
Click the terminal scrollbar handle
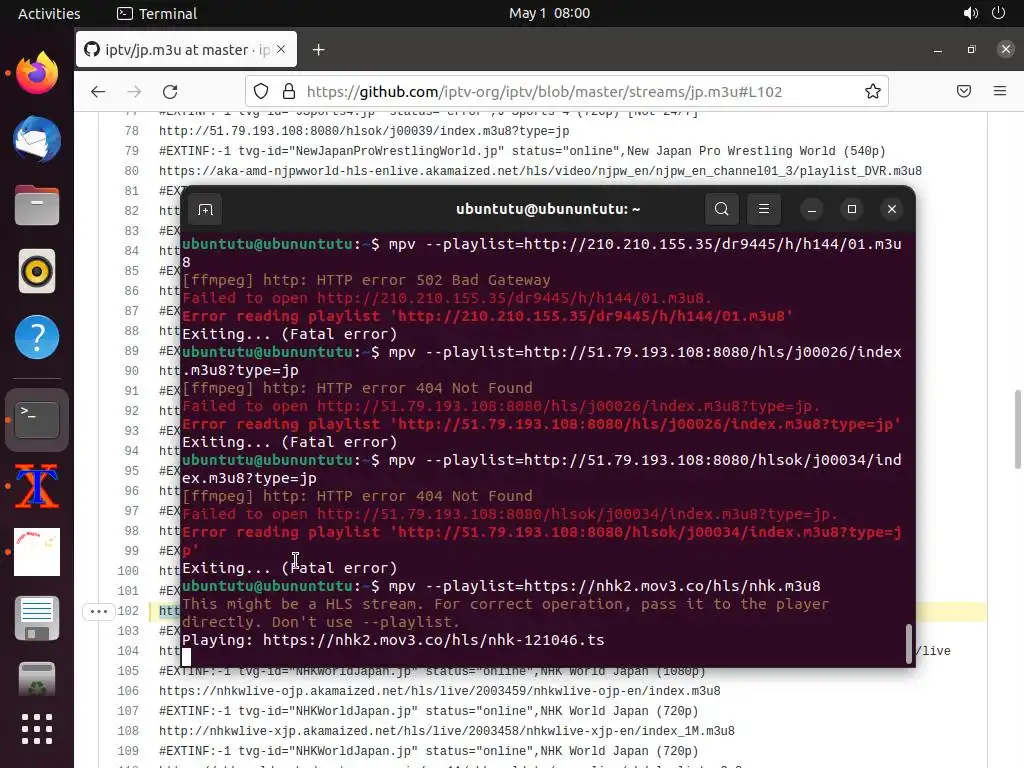click(x=908, y=644)
